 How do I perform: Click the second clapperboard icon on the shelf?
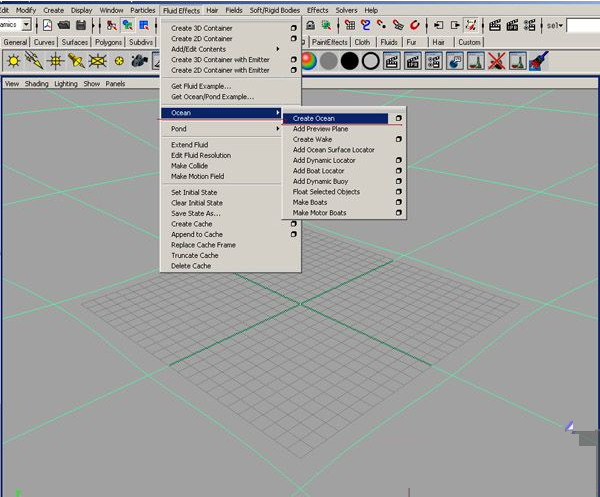(x=412, y=61)
